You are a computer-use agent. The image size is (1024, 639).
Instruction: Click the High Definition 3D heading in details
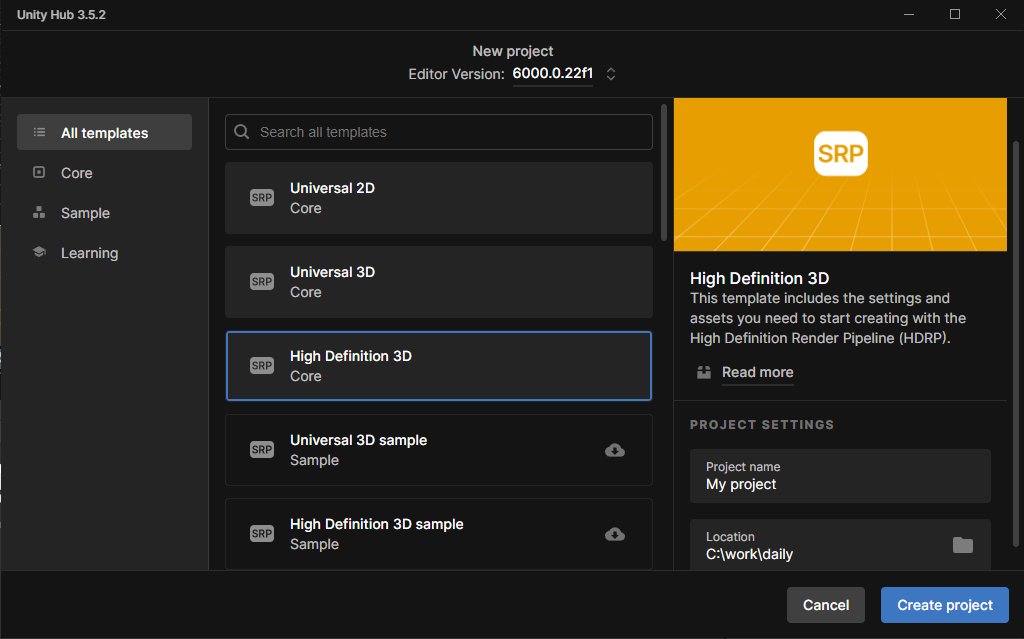point(760,278)
